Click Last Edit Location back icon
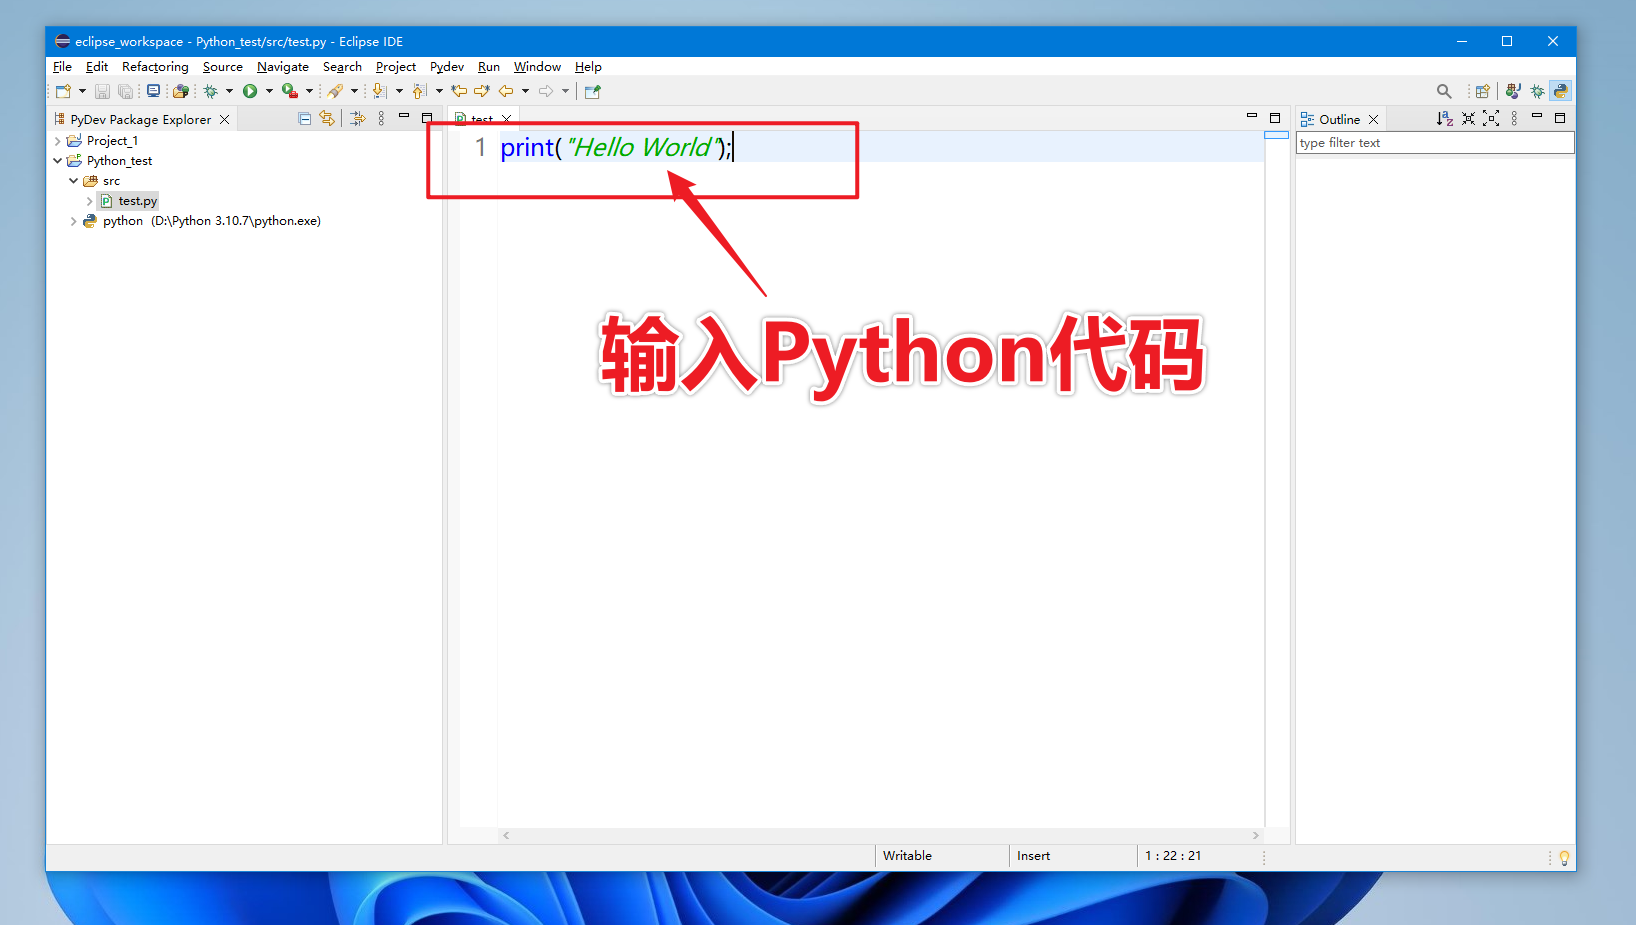Image resolution: width=1636 pixels, height=925 pixels. click(459, 91)
